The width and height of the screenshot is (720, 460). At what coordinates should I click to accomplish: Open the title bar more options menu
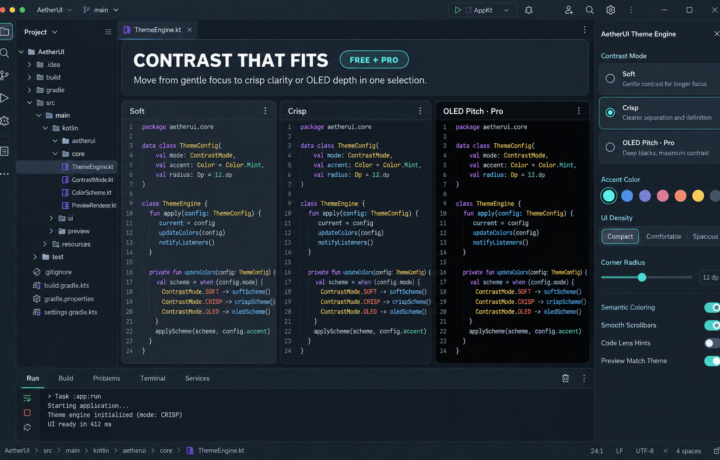pyautogui.click(x=631, y=10)
